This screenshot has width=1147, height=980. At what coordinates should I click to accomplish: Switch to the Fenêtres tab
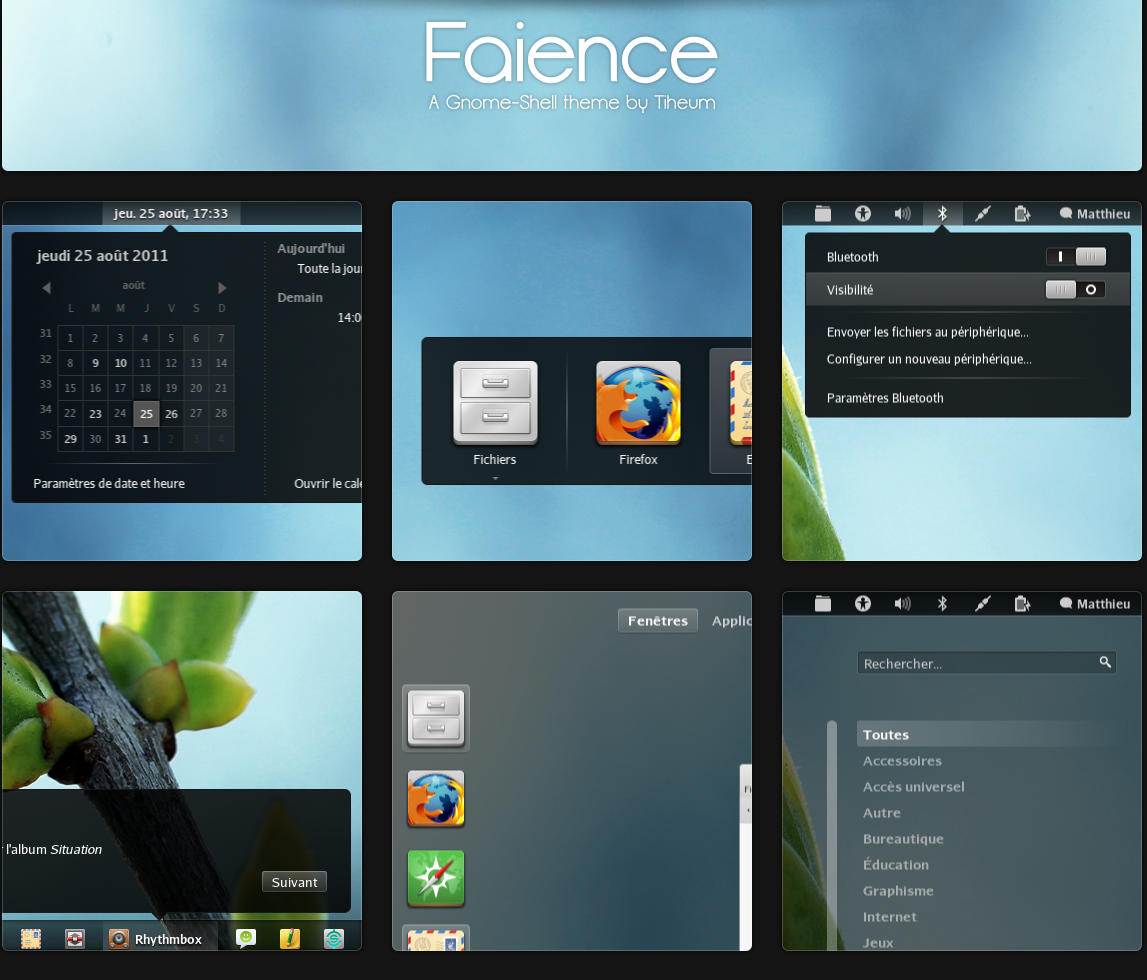(x=657, y=620)
